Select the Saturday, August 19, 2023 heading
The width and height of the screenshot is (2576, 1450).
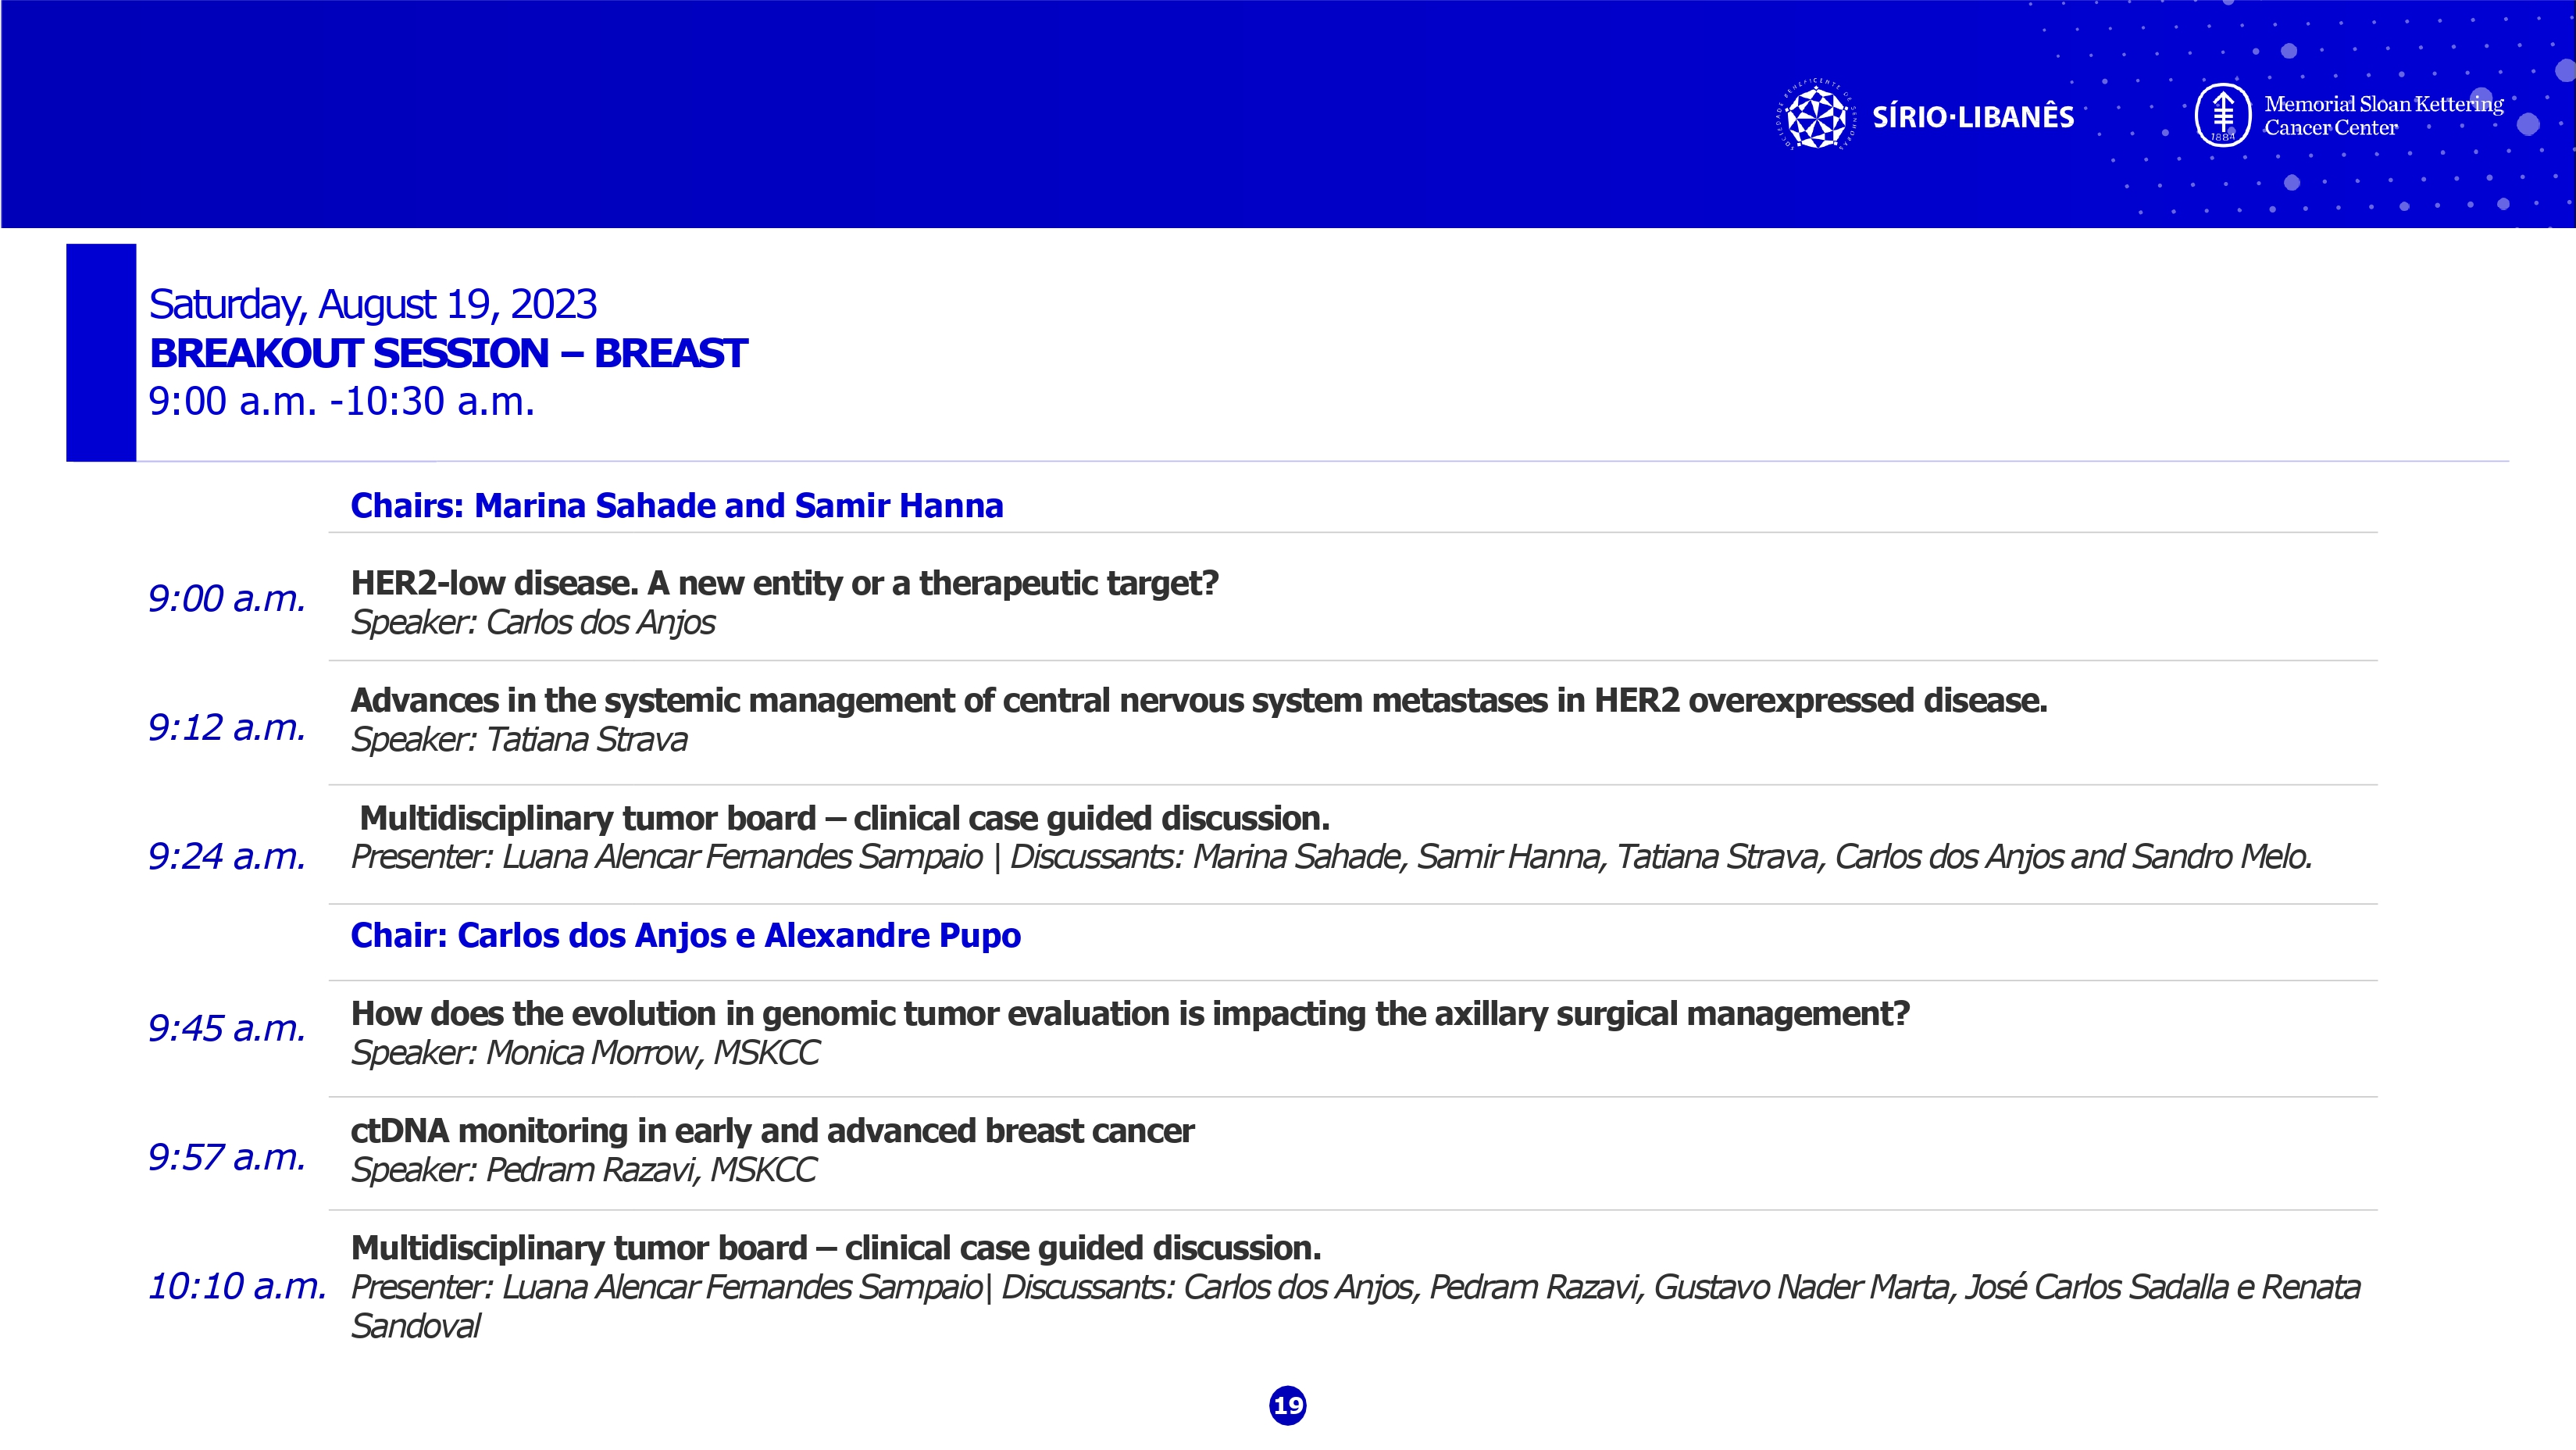point(372,304)
